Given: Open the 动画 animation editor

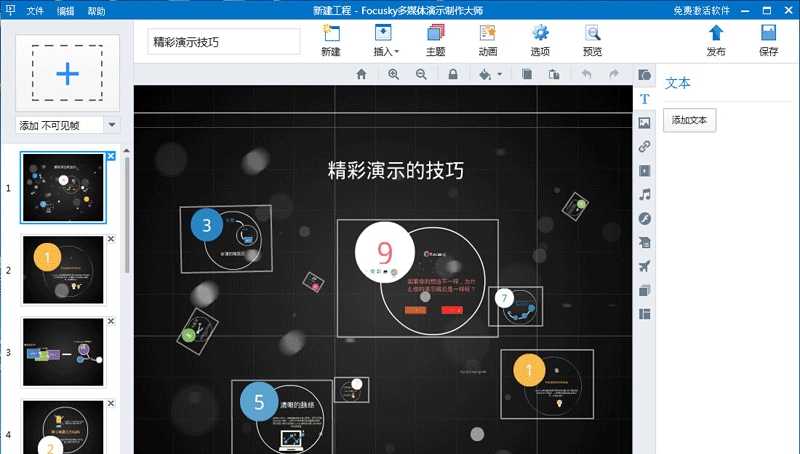Looking at the screenshot, I should 488,40.
